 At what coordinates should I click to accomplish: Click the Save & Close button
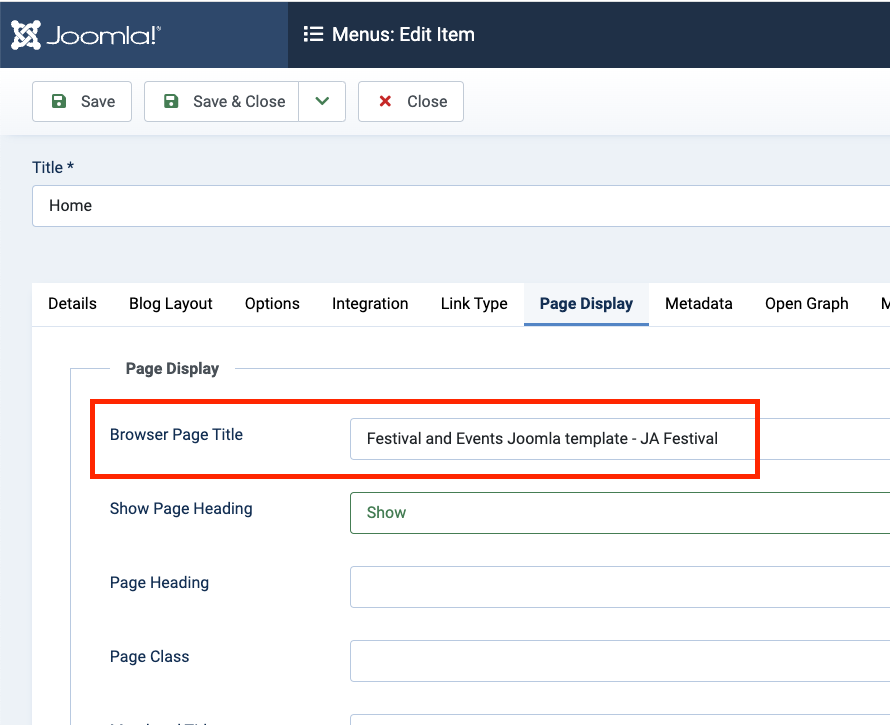click(x=222, y=102)
